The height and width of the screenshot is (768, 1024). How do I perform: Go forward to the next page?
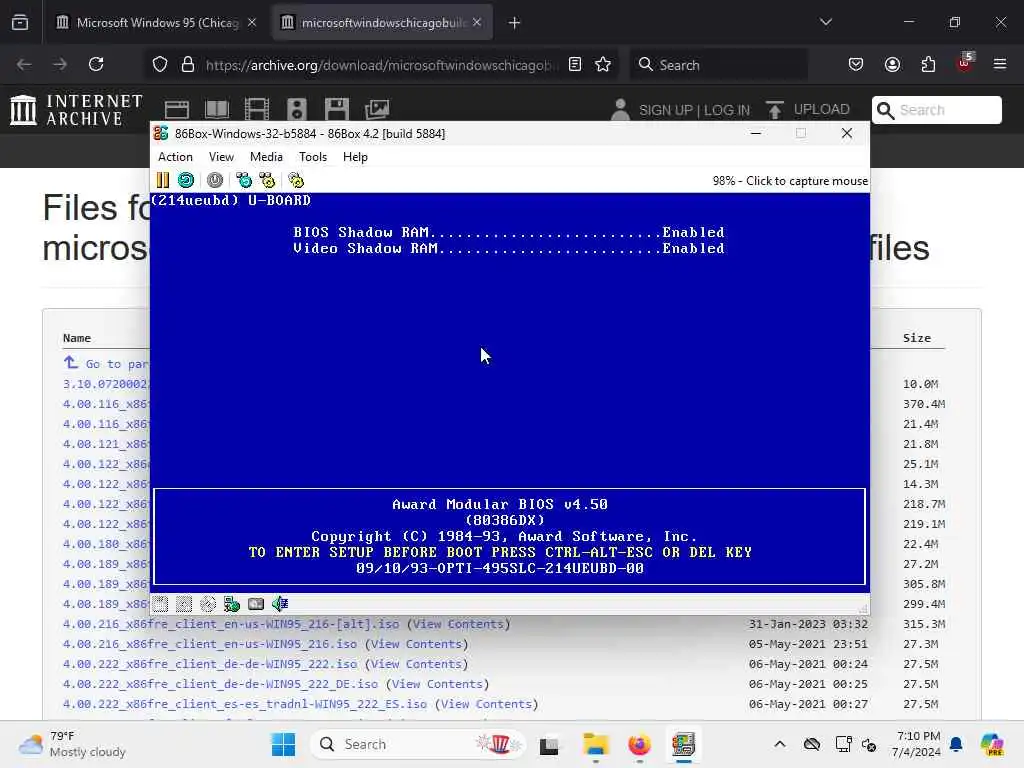coord(60,64)
